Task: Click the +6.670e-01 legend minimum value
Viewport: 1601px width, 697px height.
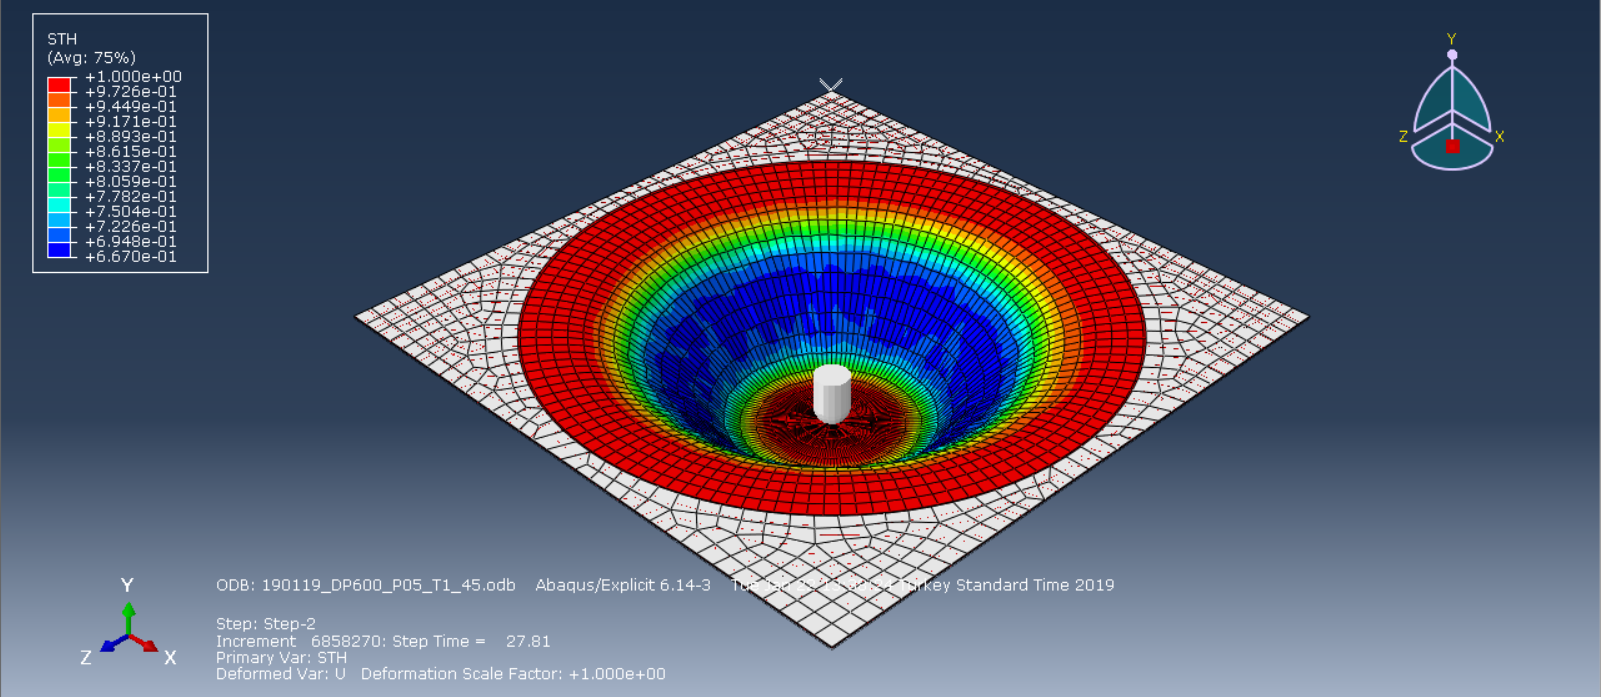Action: point(131,257)
